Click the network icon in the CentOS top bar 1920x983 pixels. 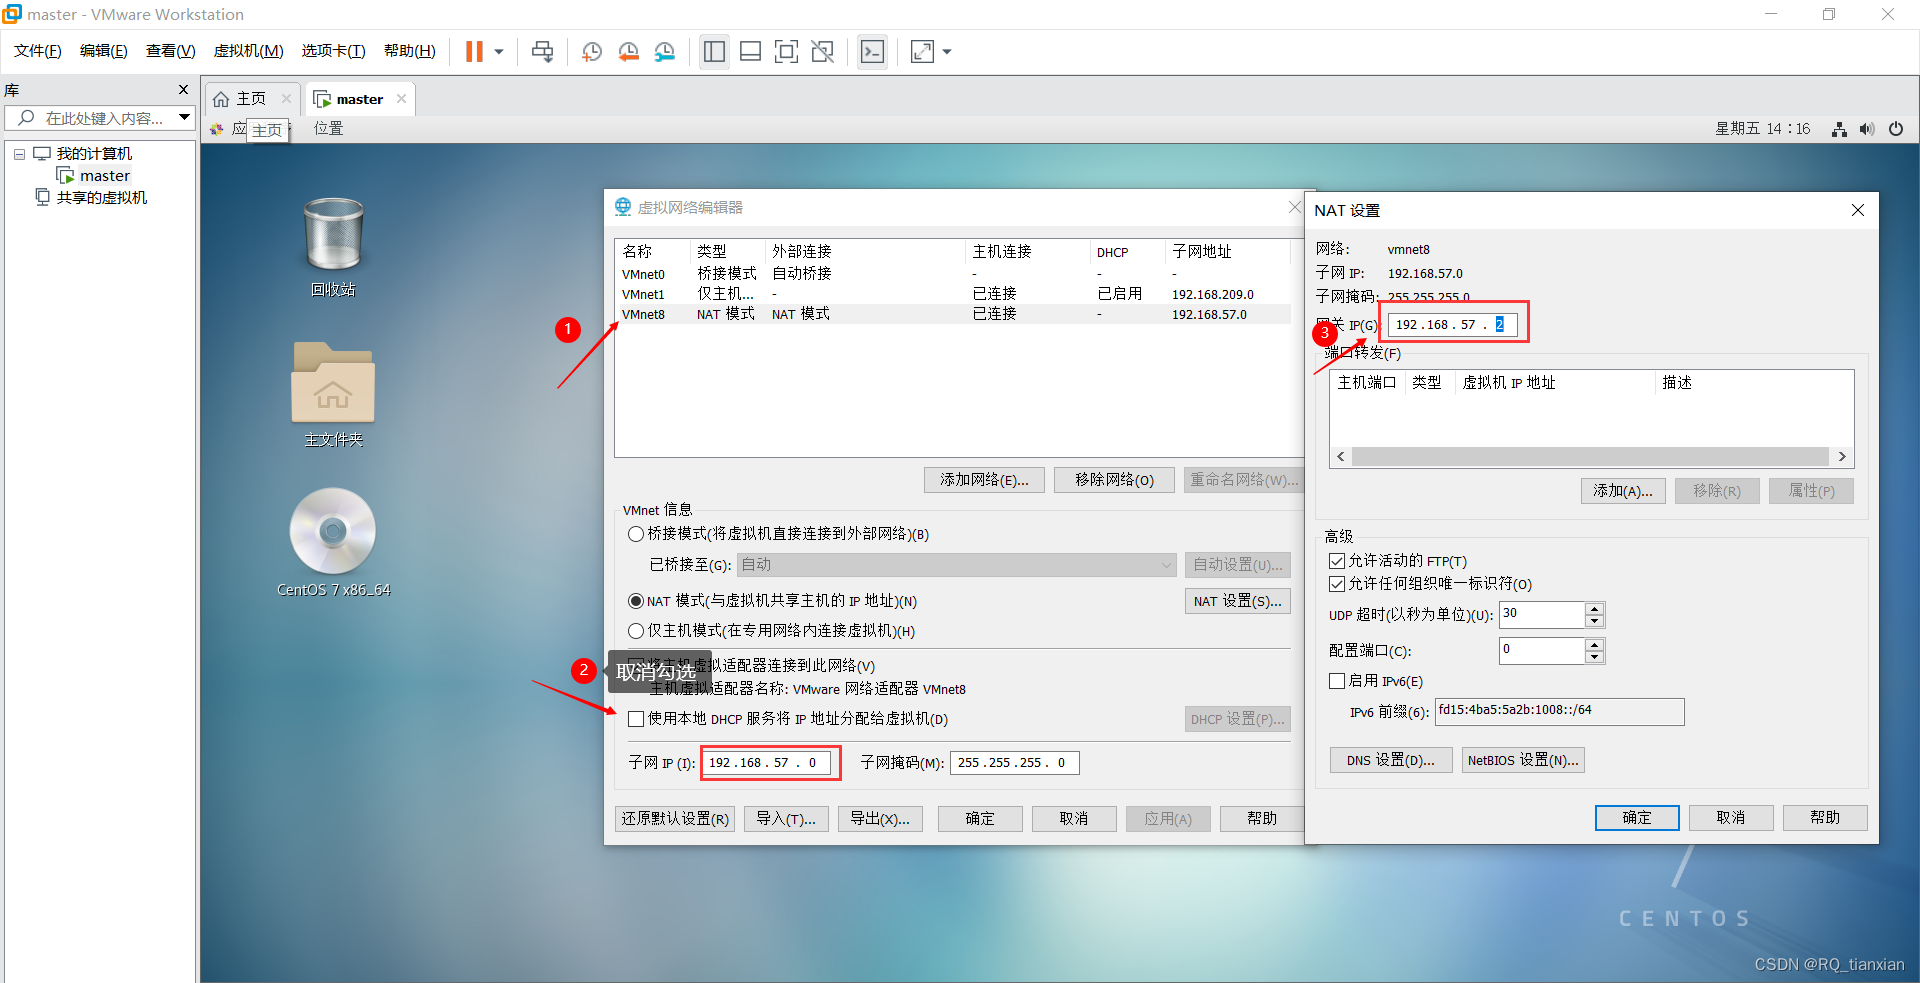[1839, 129]
